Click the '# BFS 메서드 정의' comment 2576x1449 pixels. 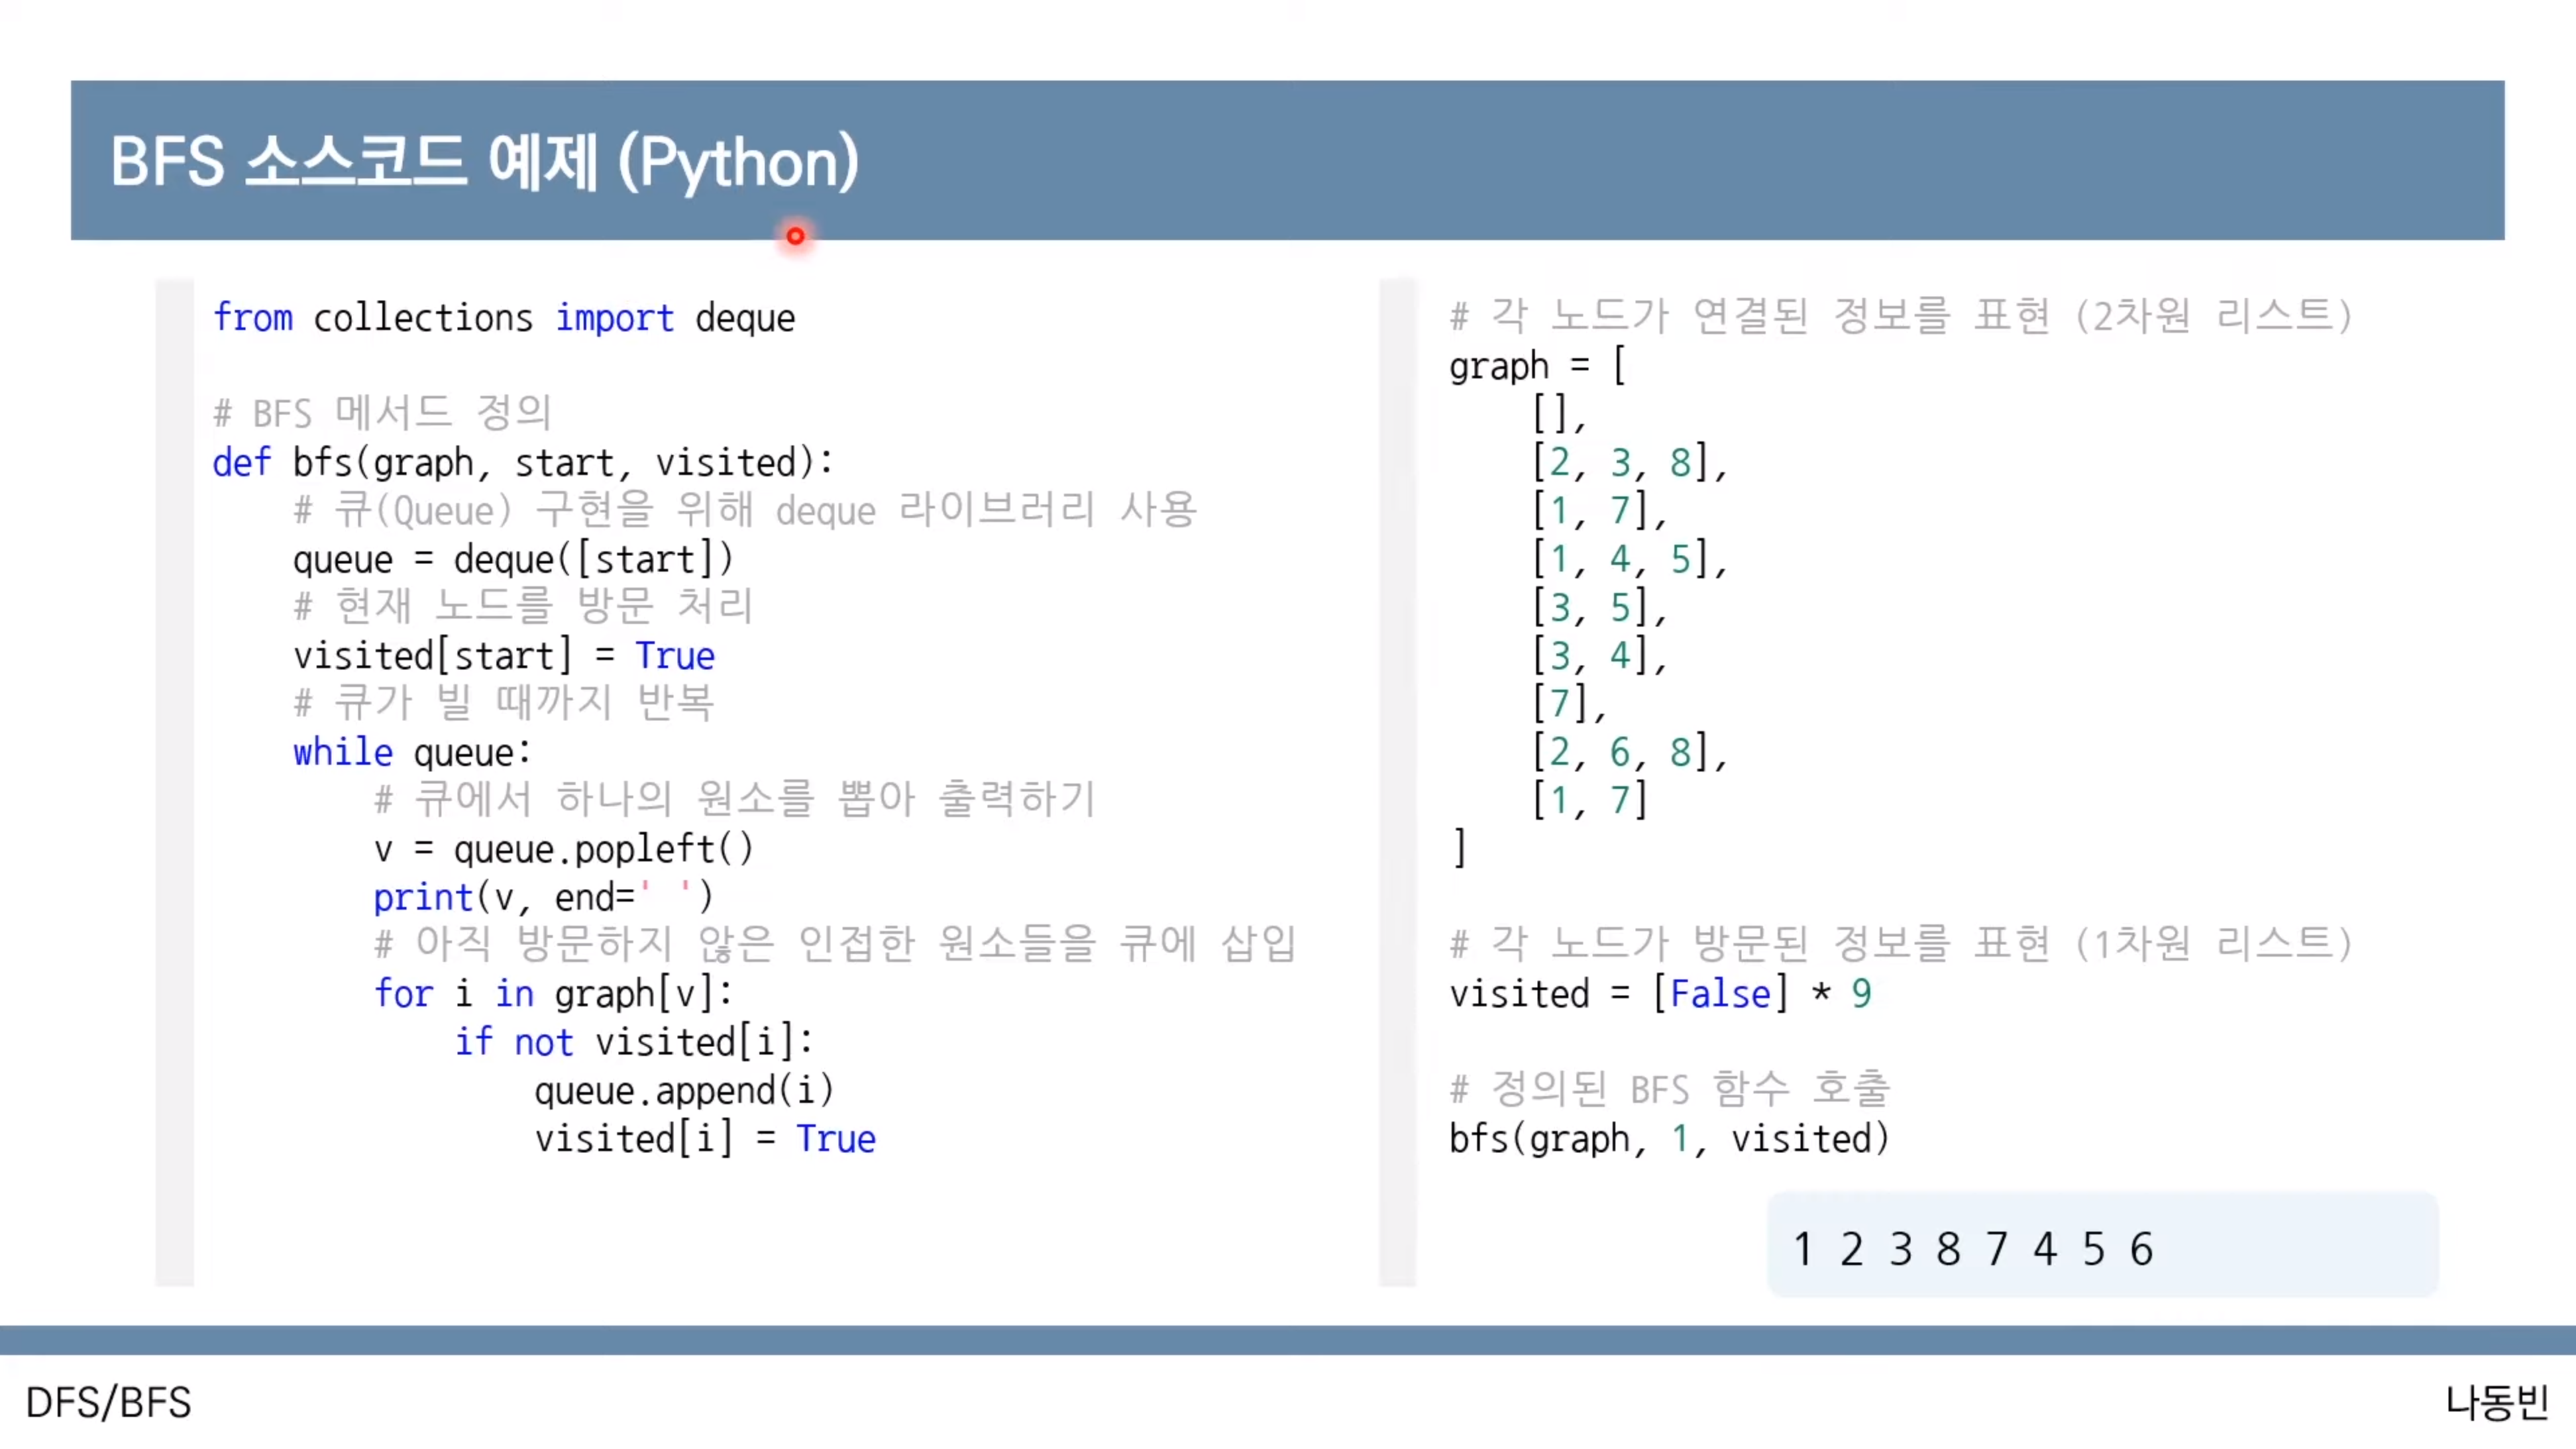coord(382,413)
